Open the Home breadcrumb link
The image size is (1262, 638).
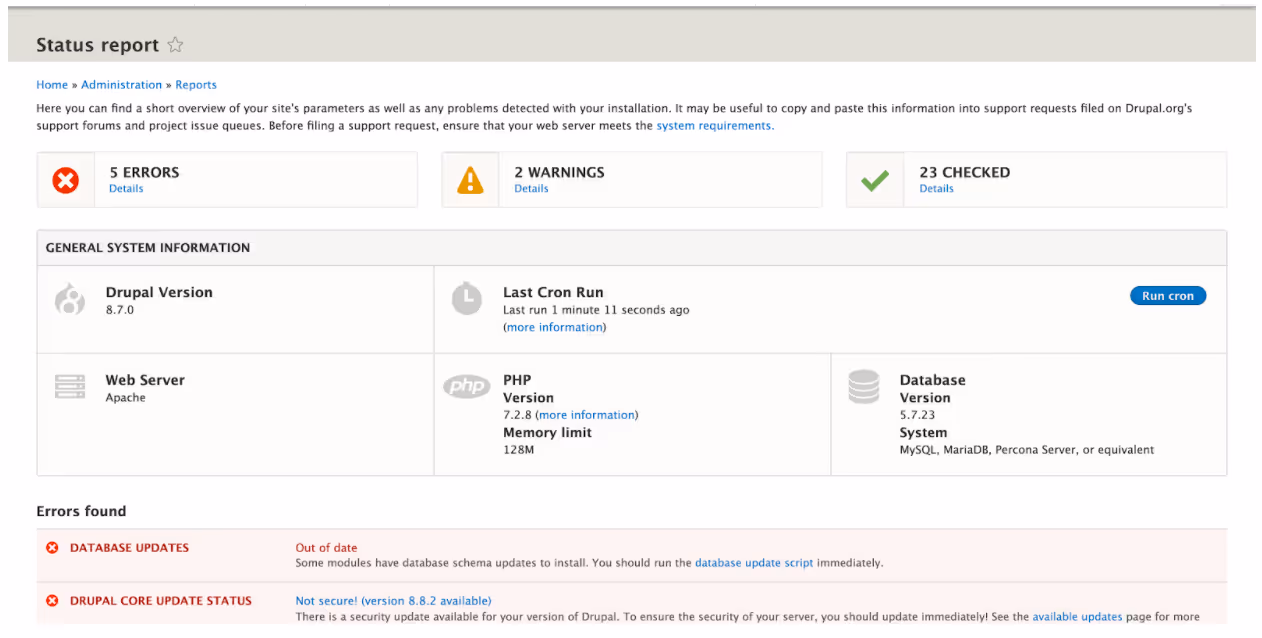[x=52, y=85]
